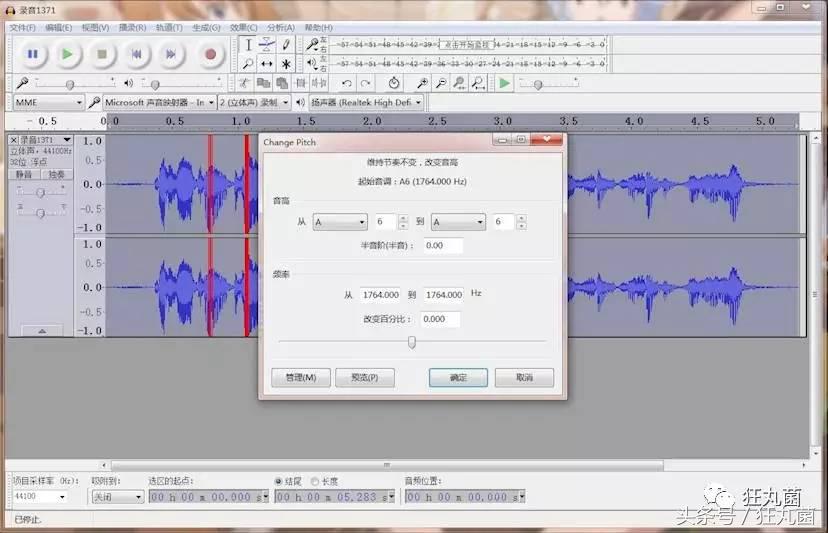Open the 从 pitch note dropdown
The width and height of the screenshot is (828, 533).
click(340, 222)
